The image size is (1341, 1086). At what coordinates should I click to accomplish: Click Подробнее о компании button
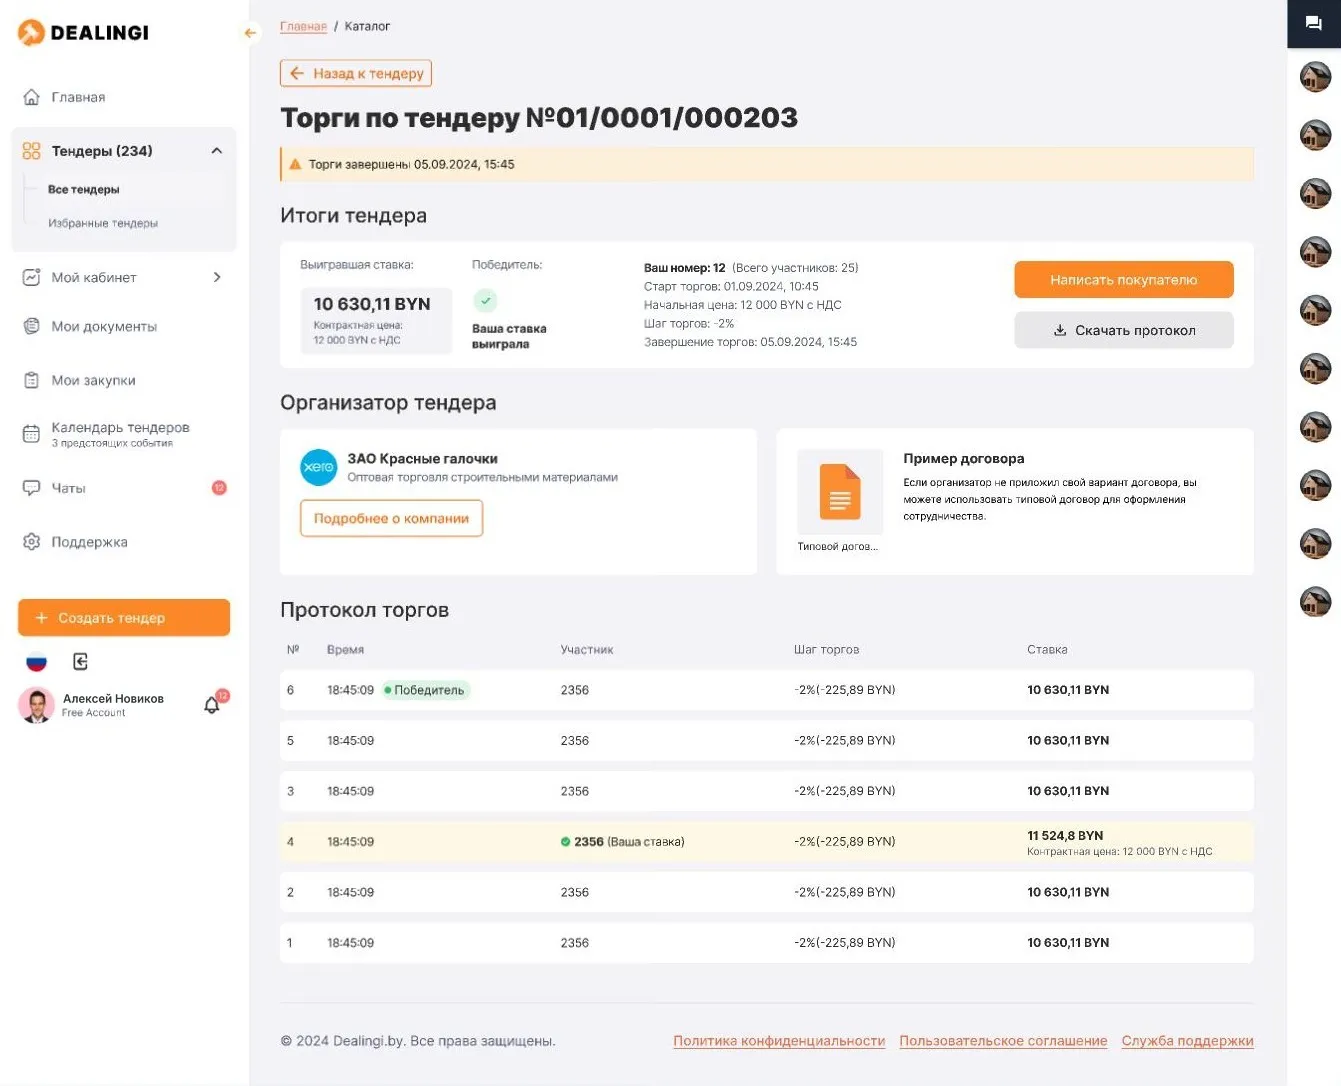click(x=392, y=518)
